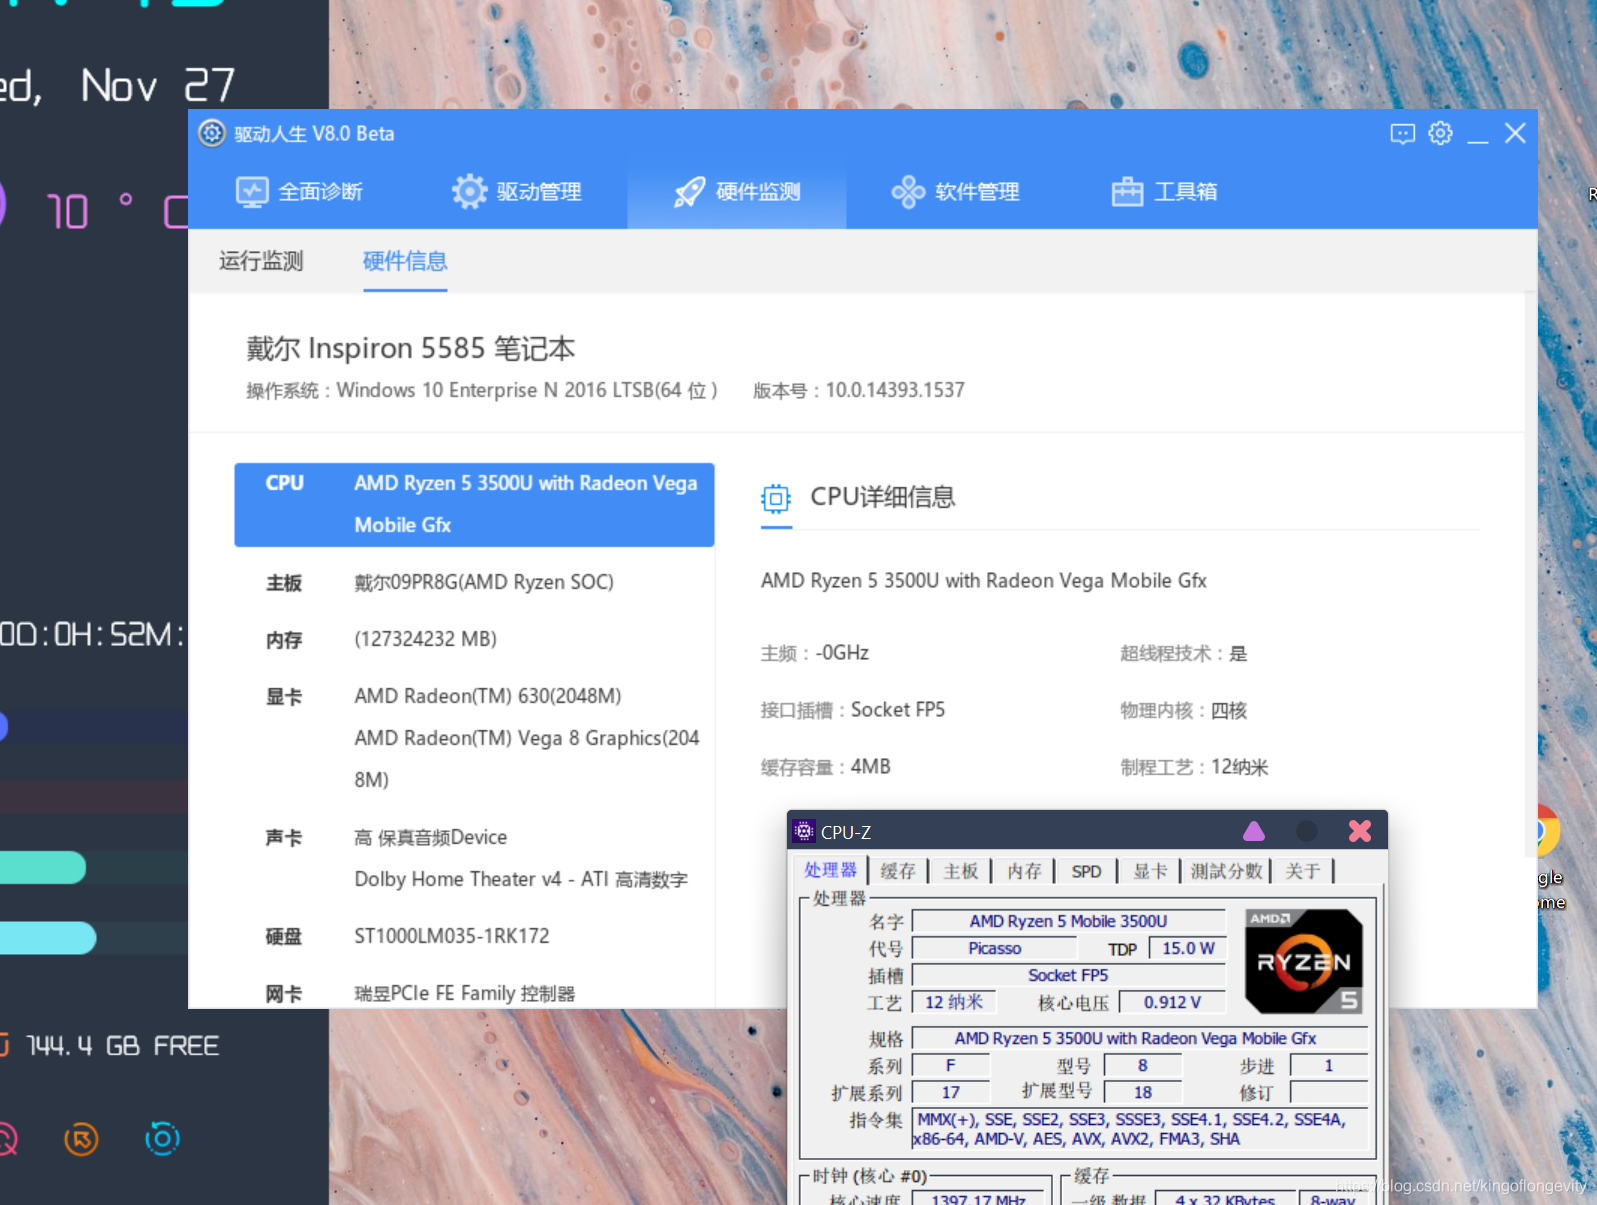Click 缓存容量 4MB value
Viewport: 1597px width, 1205px height.
871,767
